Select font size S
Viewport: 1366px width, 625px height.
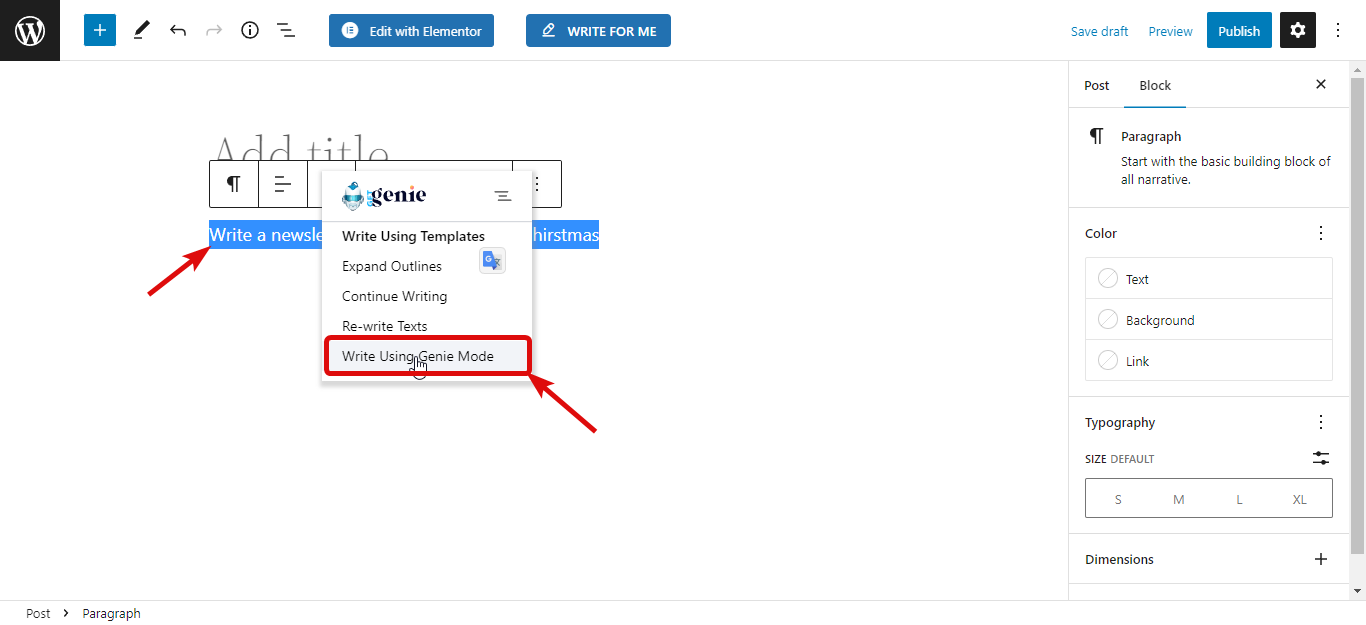click(x=1118, y=499)
